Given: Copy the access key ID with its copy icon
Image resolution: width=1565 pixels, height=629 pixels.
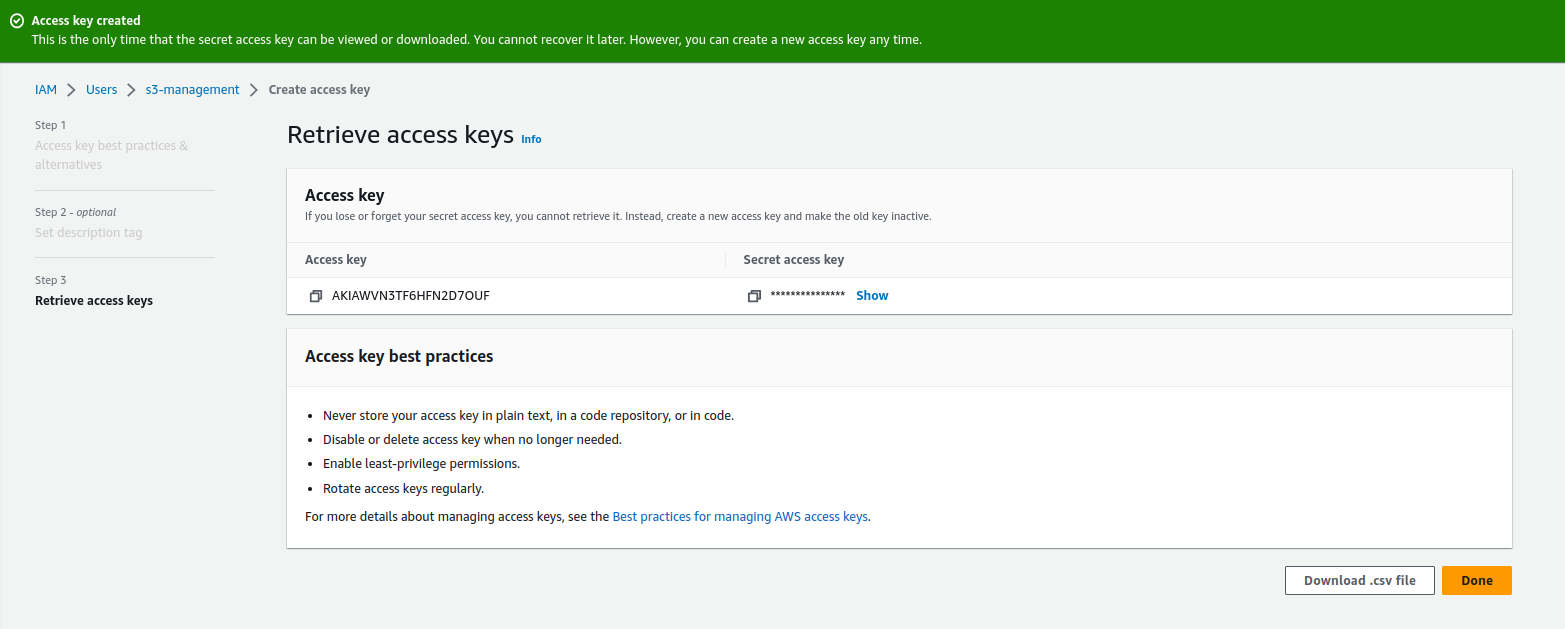Looking at the screenshot, I should 315,296.
